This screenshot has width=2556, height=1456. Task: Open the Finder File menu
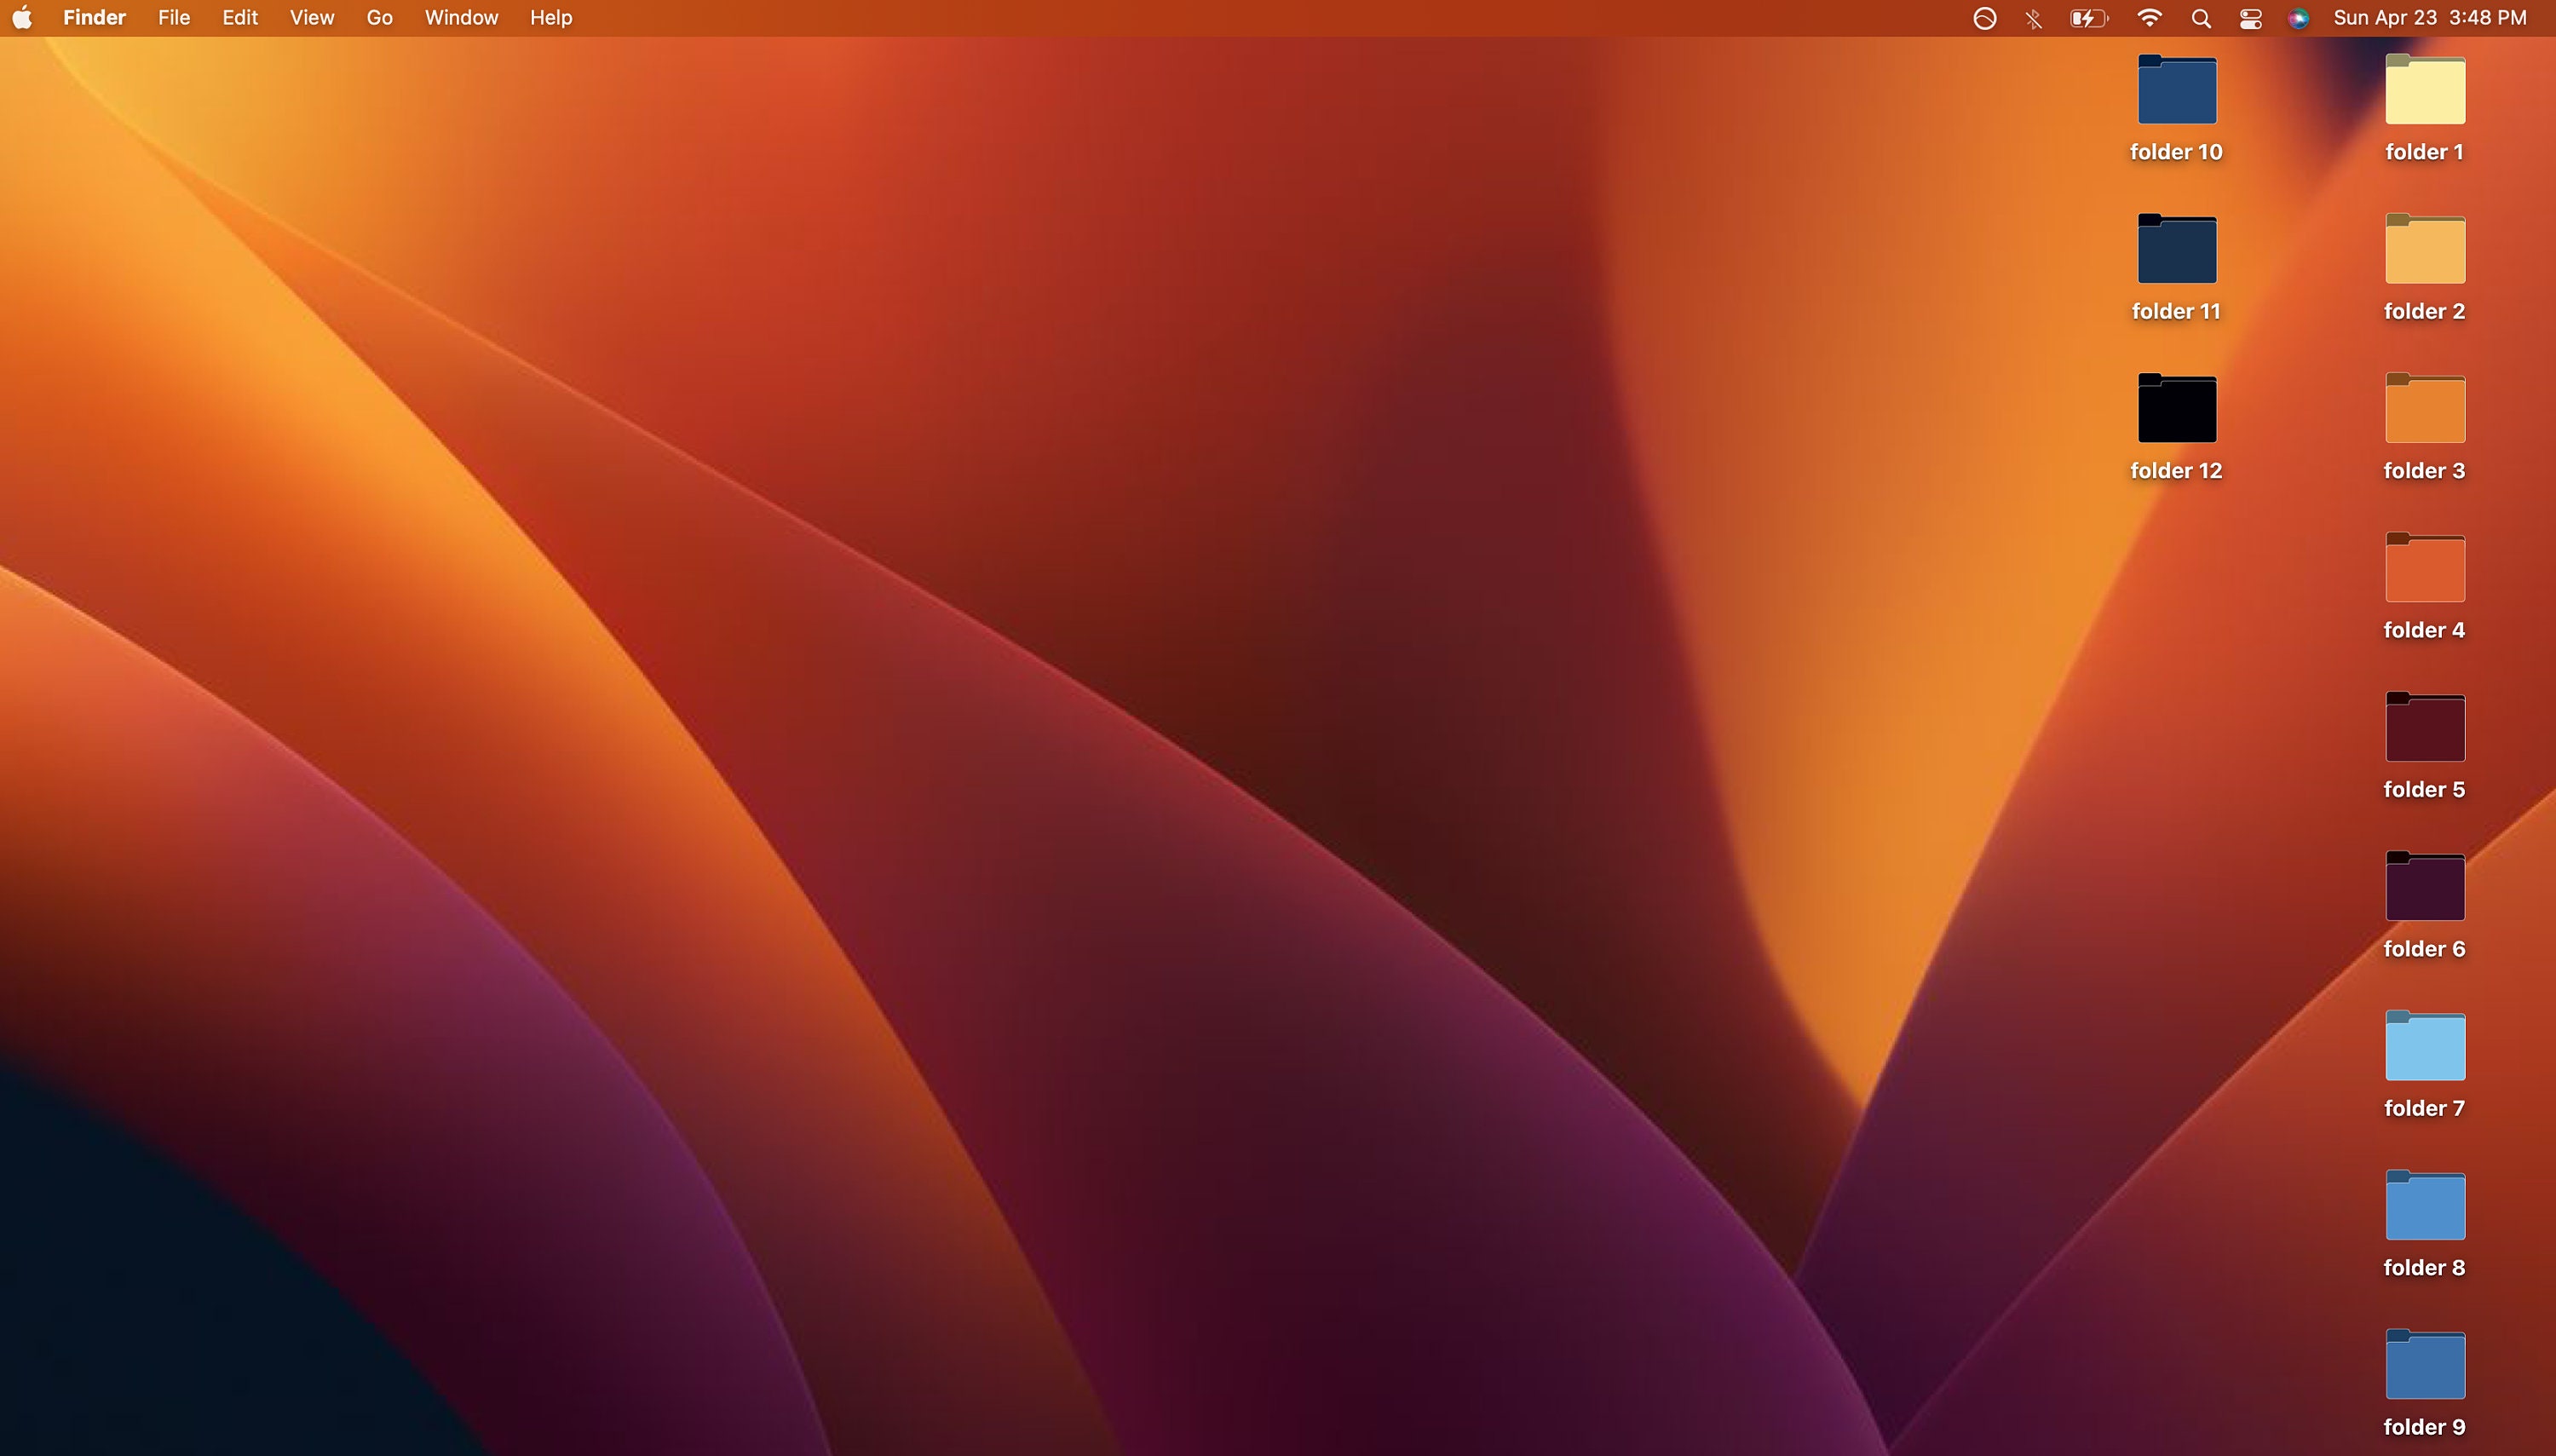(173, 18)
